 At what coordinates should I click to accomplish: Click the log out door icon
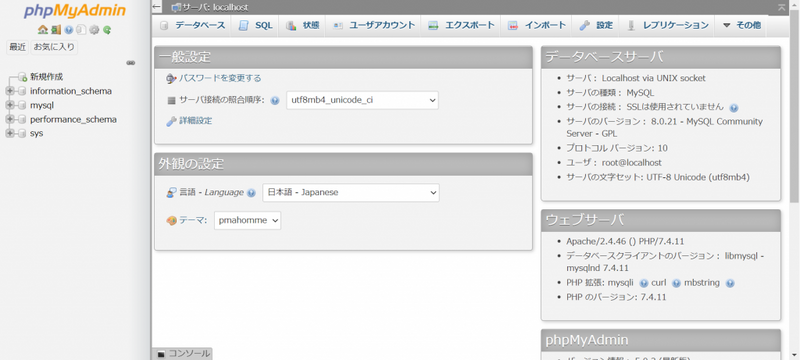(56, 30)
